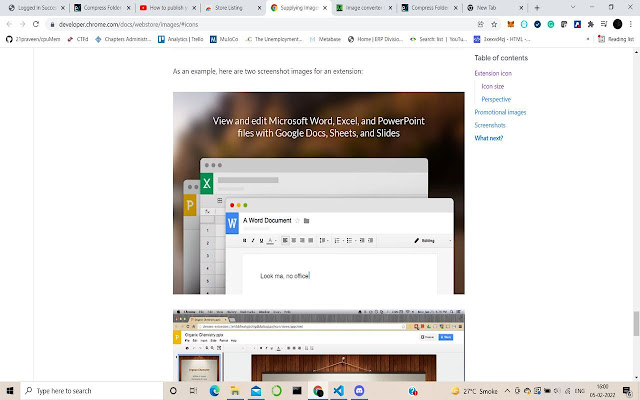Viewport: 640px width, 400px height.
Task: Open the media control playlist icon
Action: pyautogui.click(x=604, y=24)
